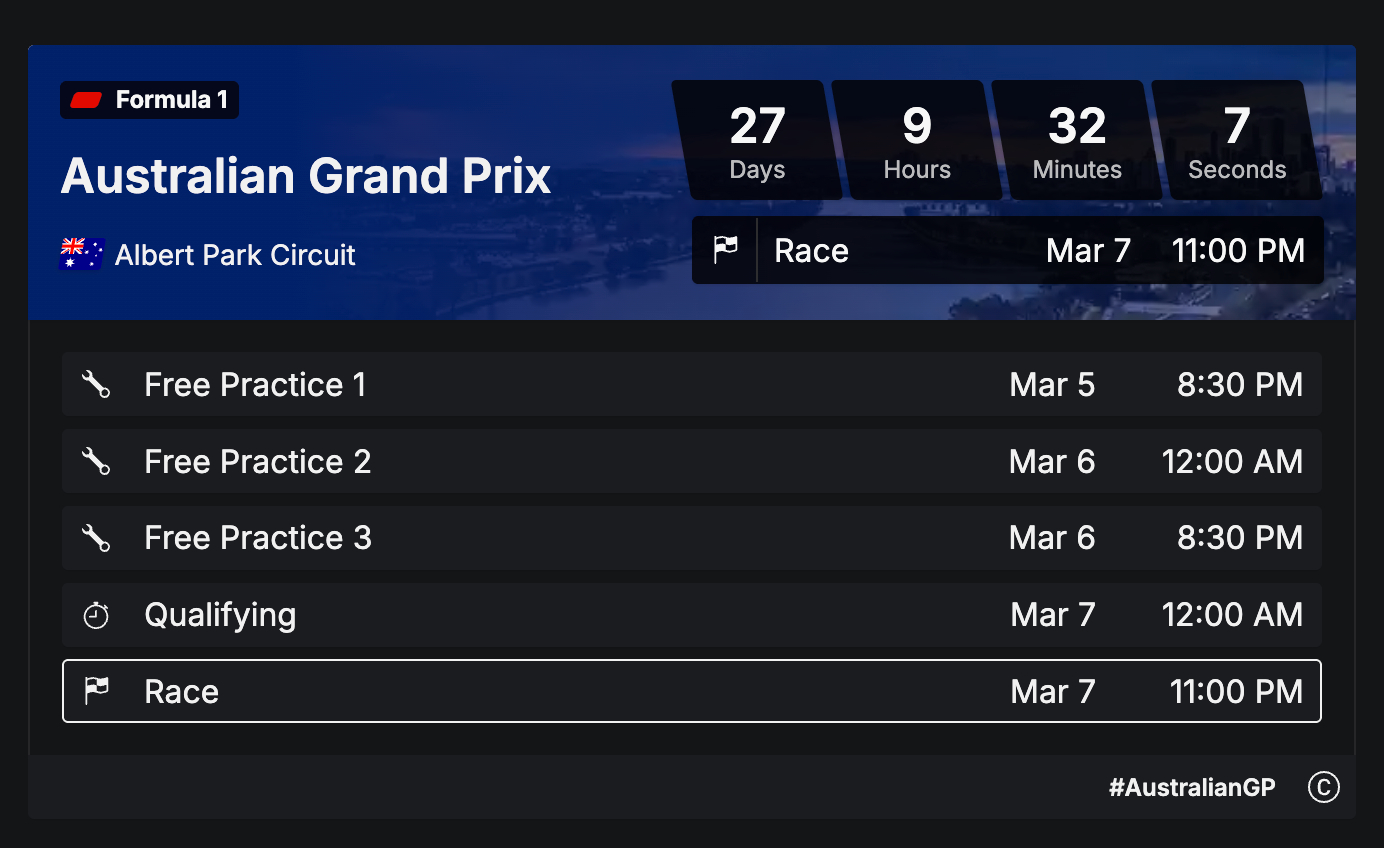Click the Minutes countdown tile

click(x=1077, y=140)
